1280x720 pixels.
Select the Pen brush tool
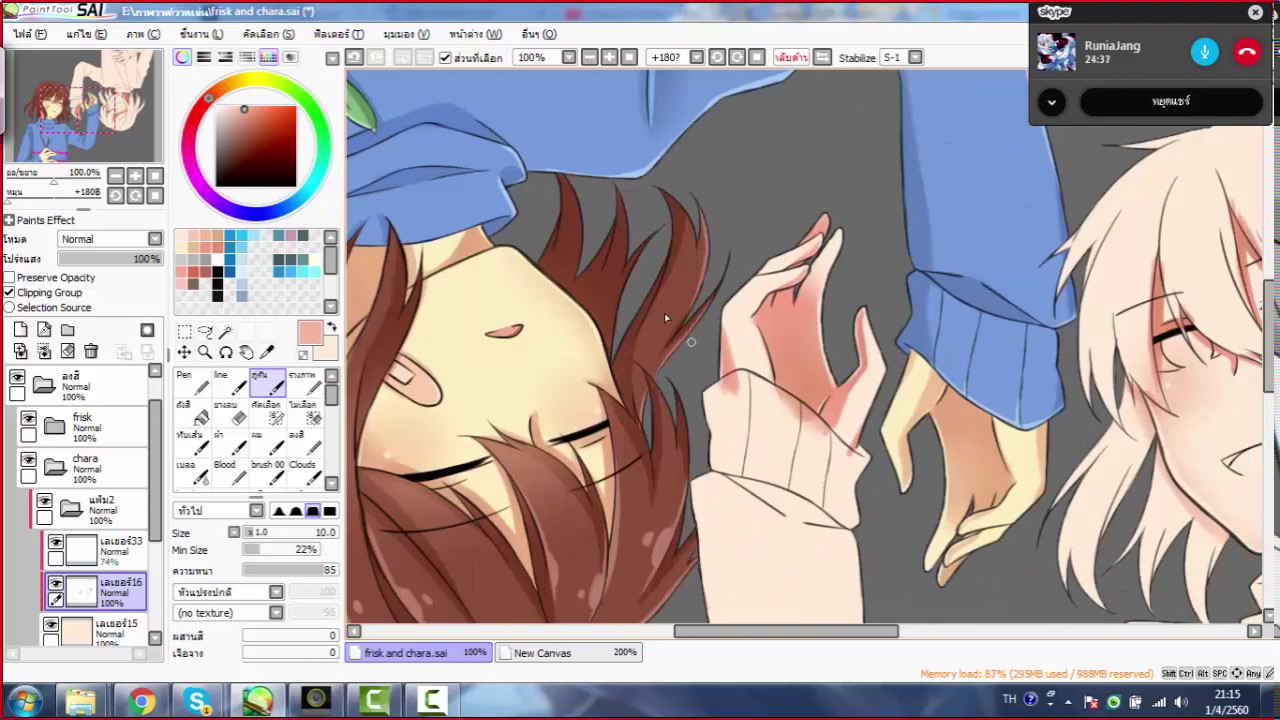(x=191, y=383)
